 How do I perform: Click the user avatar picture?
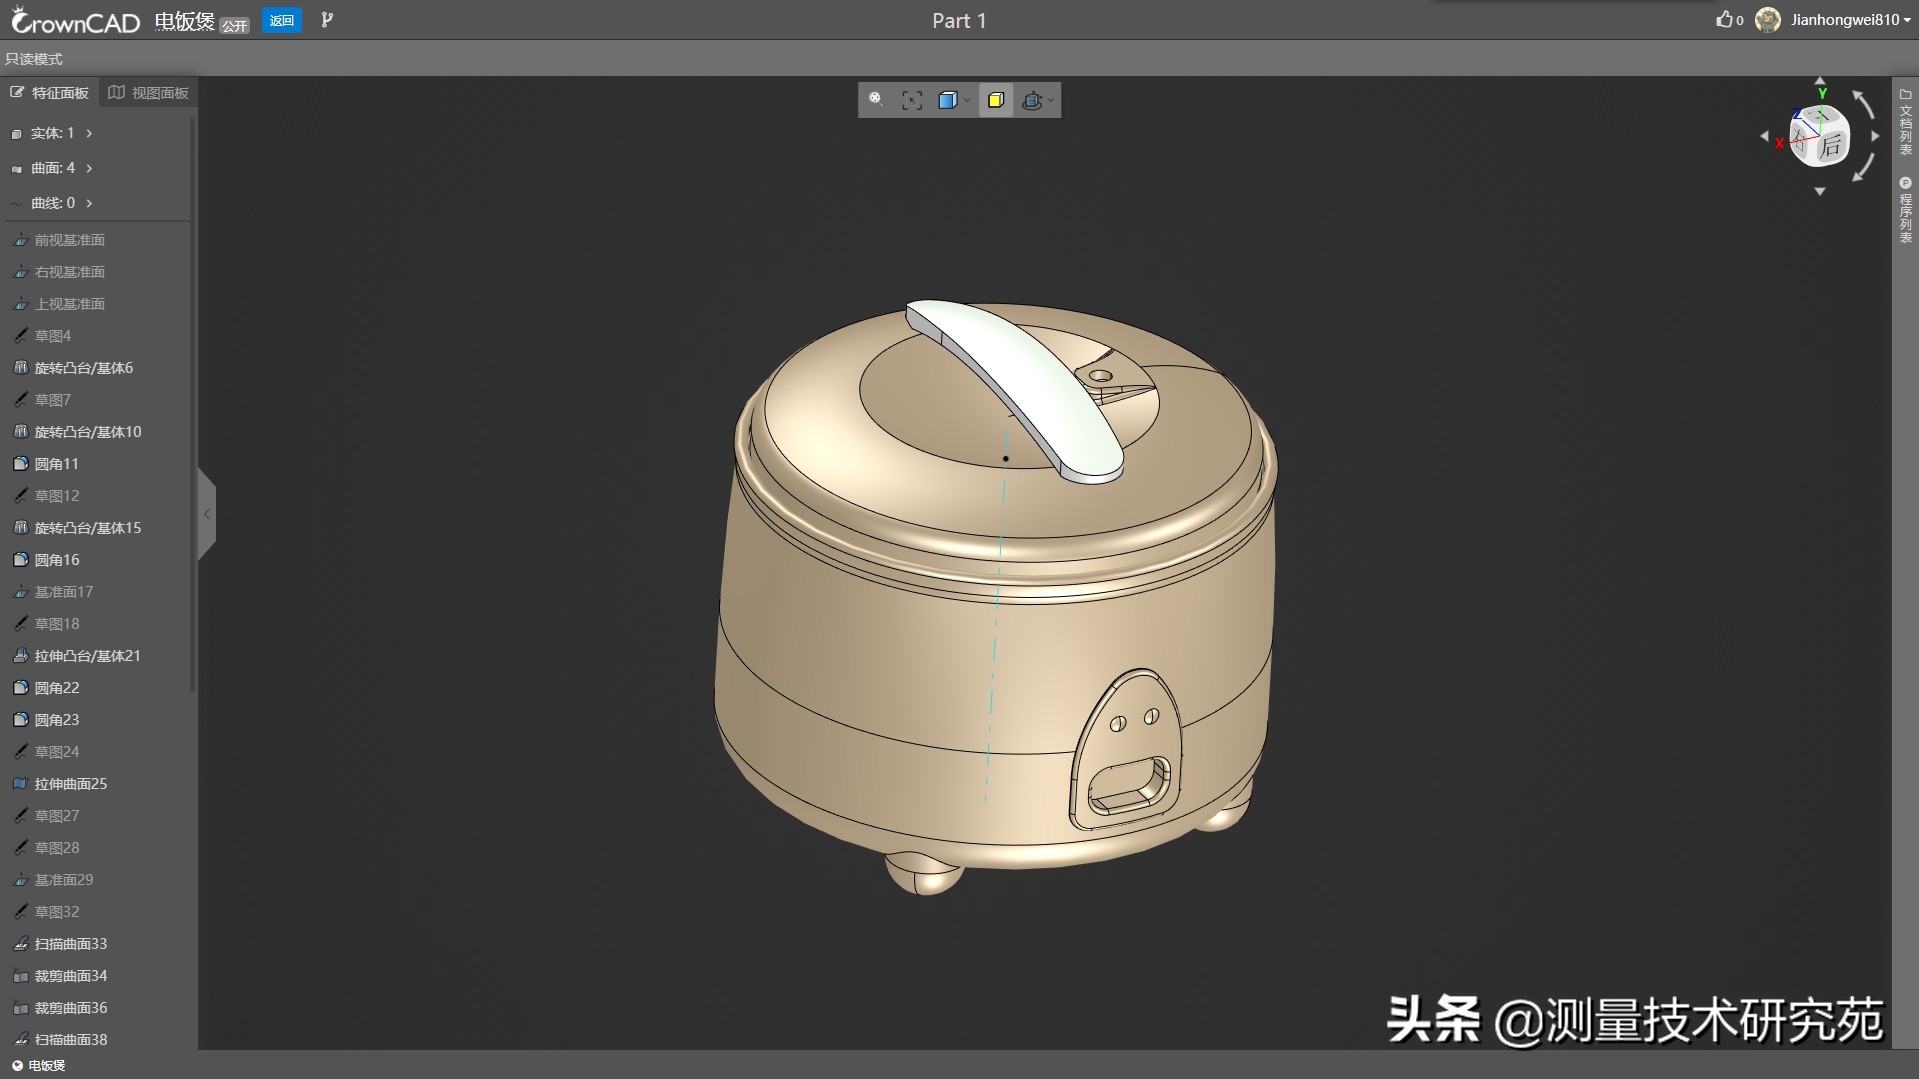coord(1768,20)
